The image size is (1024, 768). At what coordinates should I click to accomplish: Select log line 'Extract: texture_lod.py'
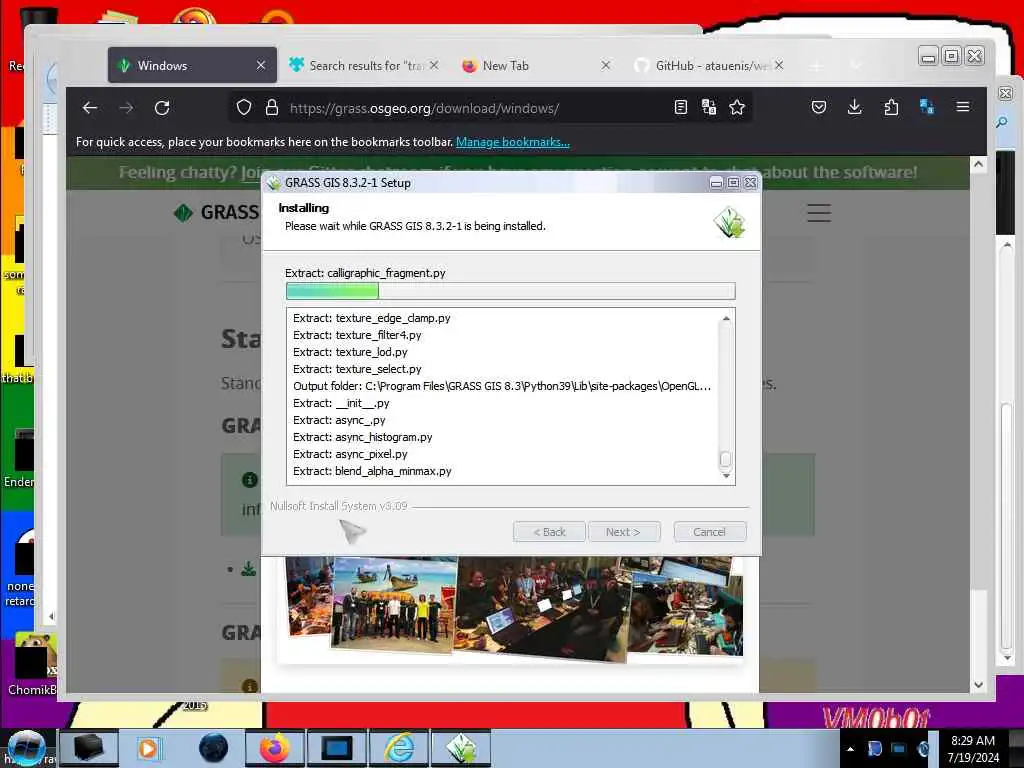coord(350,352)
